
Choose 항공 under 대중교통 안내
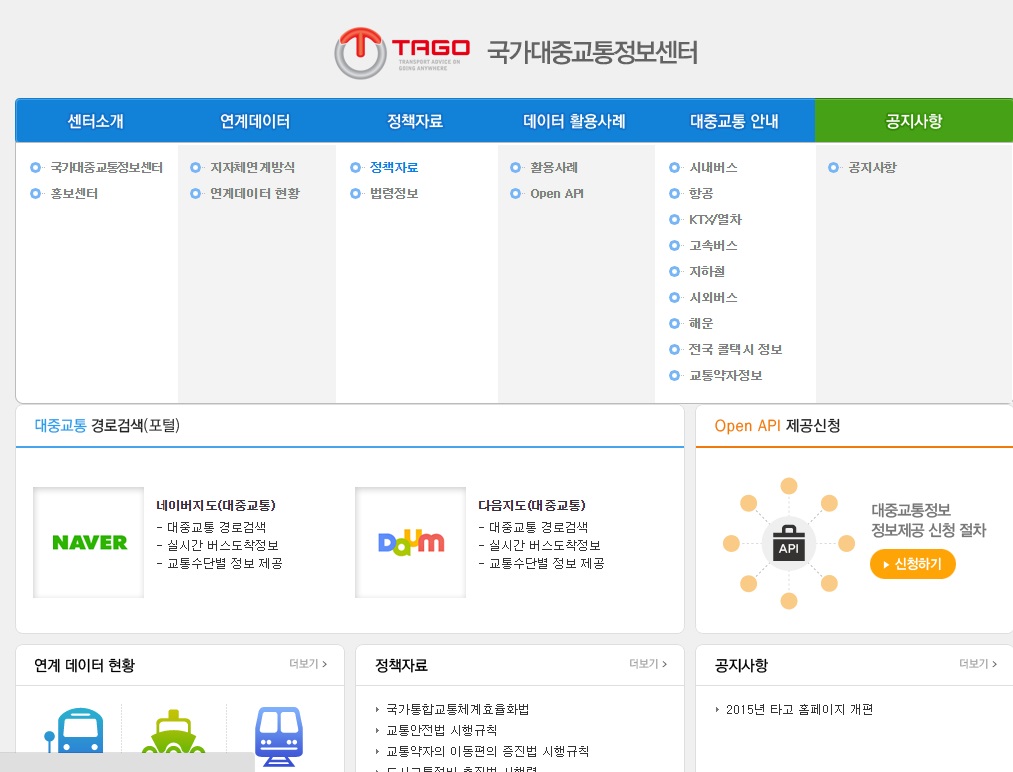[x=701, y=193]
